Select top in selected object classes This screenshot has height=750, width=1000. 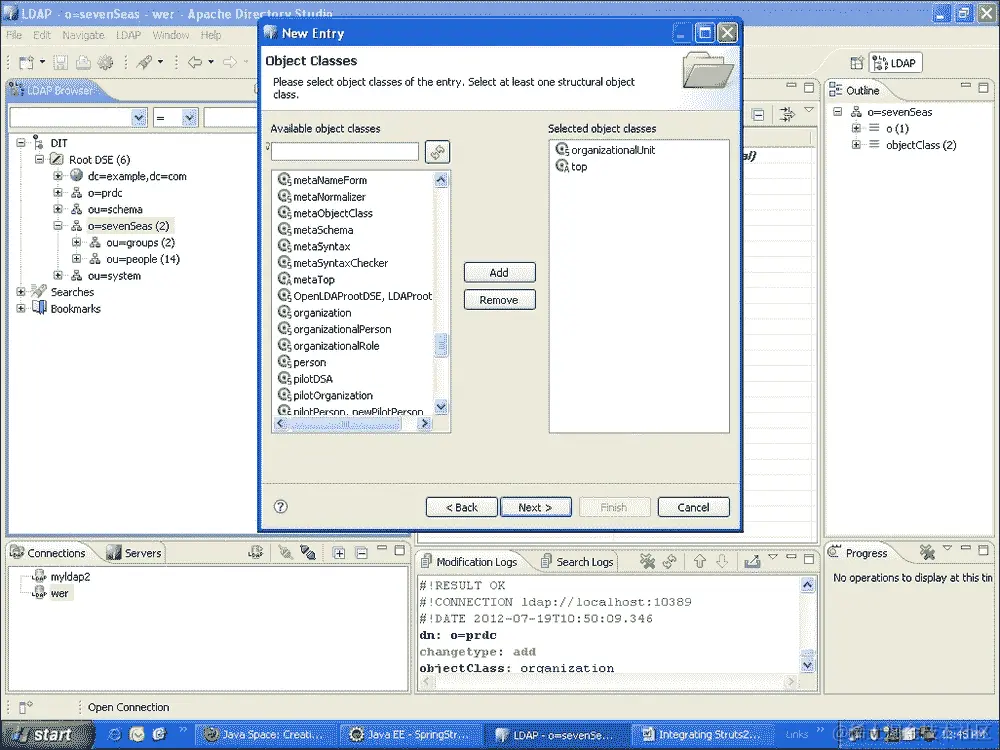(x=578, y=166)
